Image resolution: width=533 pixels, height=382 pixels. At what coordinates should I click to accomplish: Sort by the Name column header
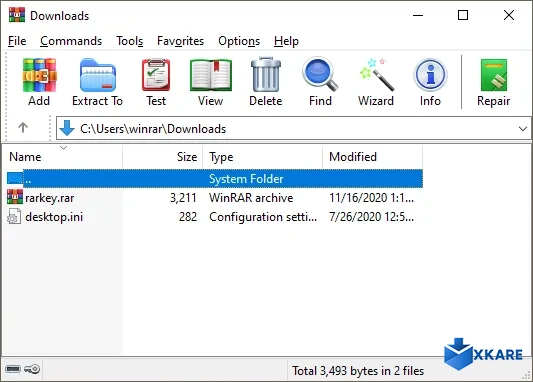[62, 157]
